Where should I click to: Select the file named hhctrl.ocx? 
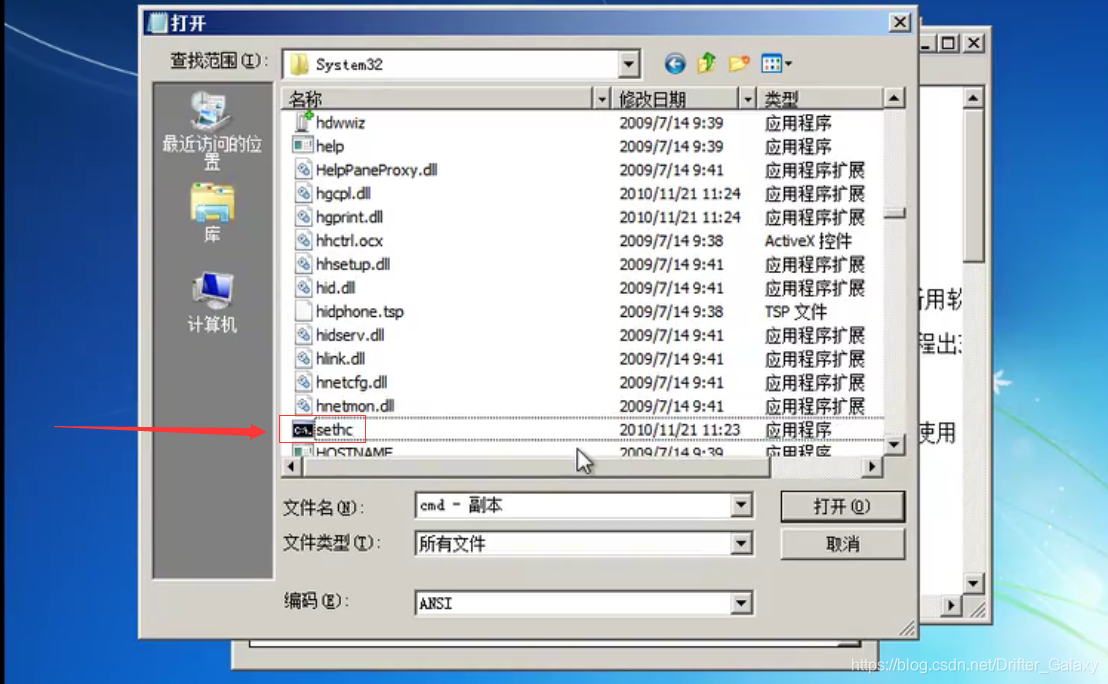[x=349, y=241]
